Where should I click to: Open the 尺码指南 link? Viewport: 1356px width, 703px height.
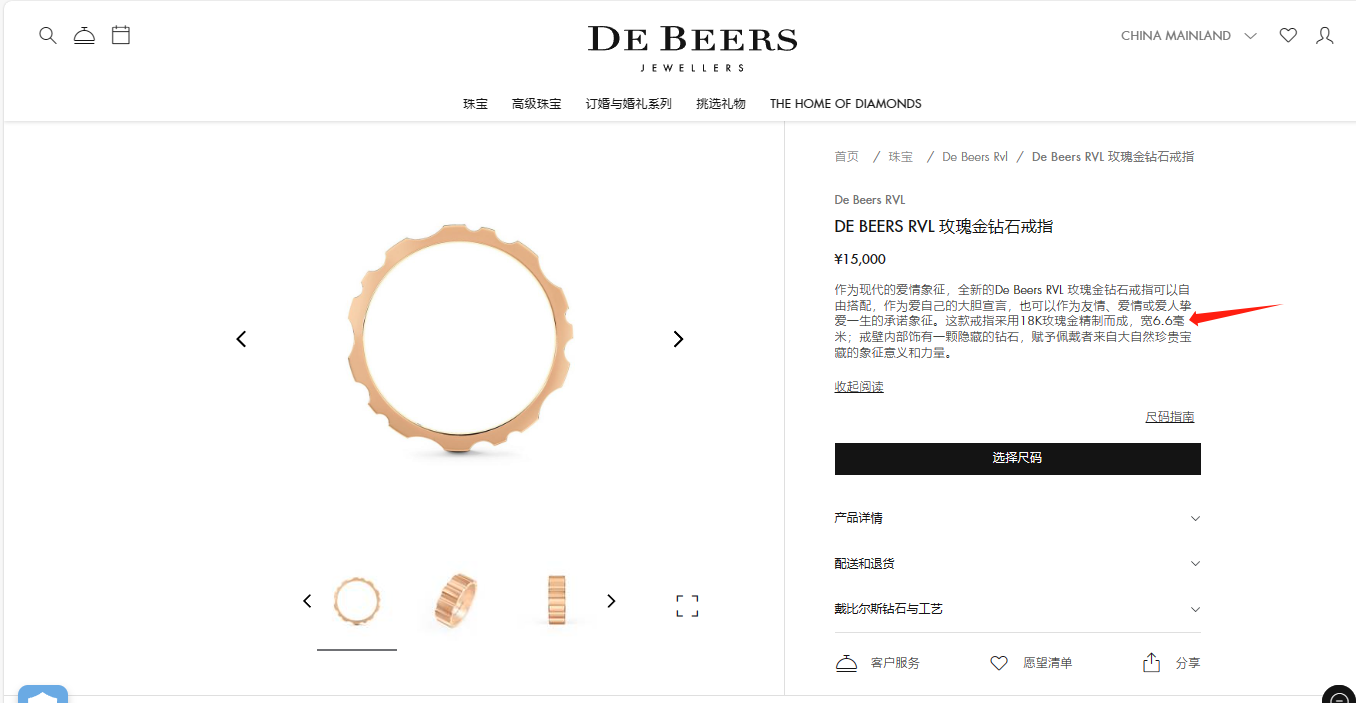coord(1170,417)
